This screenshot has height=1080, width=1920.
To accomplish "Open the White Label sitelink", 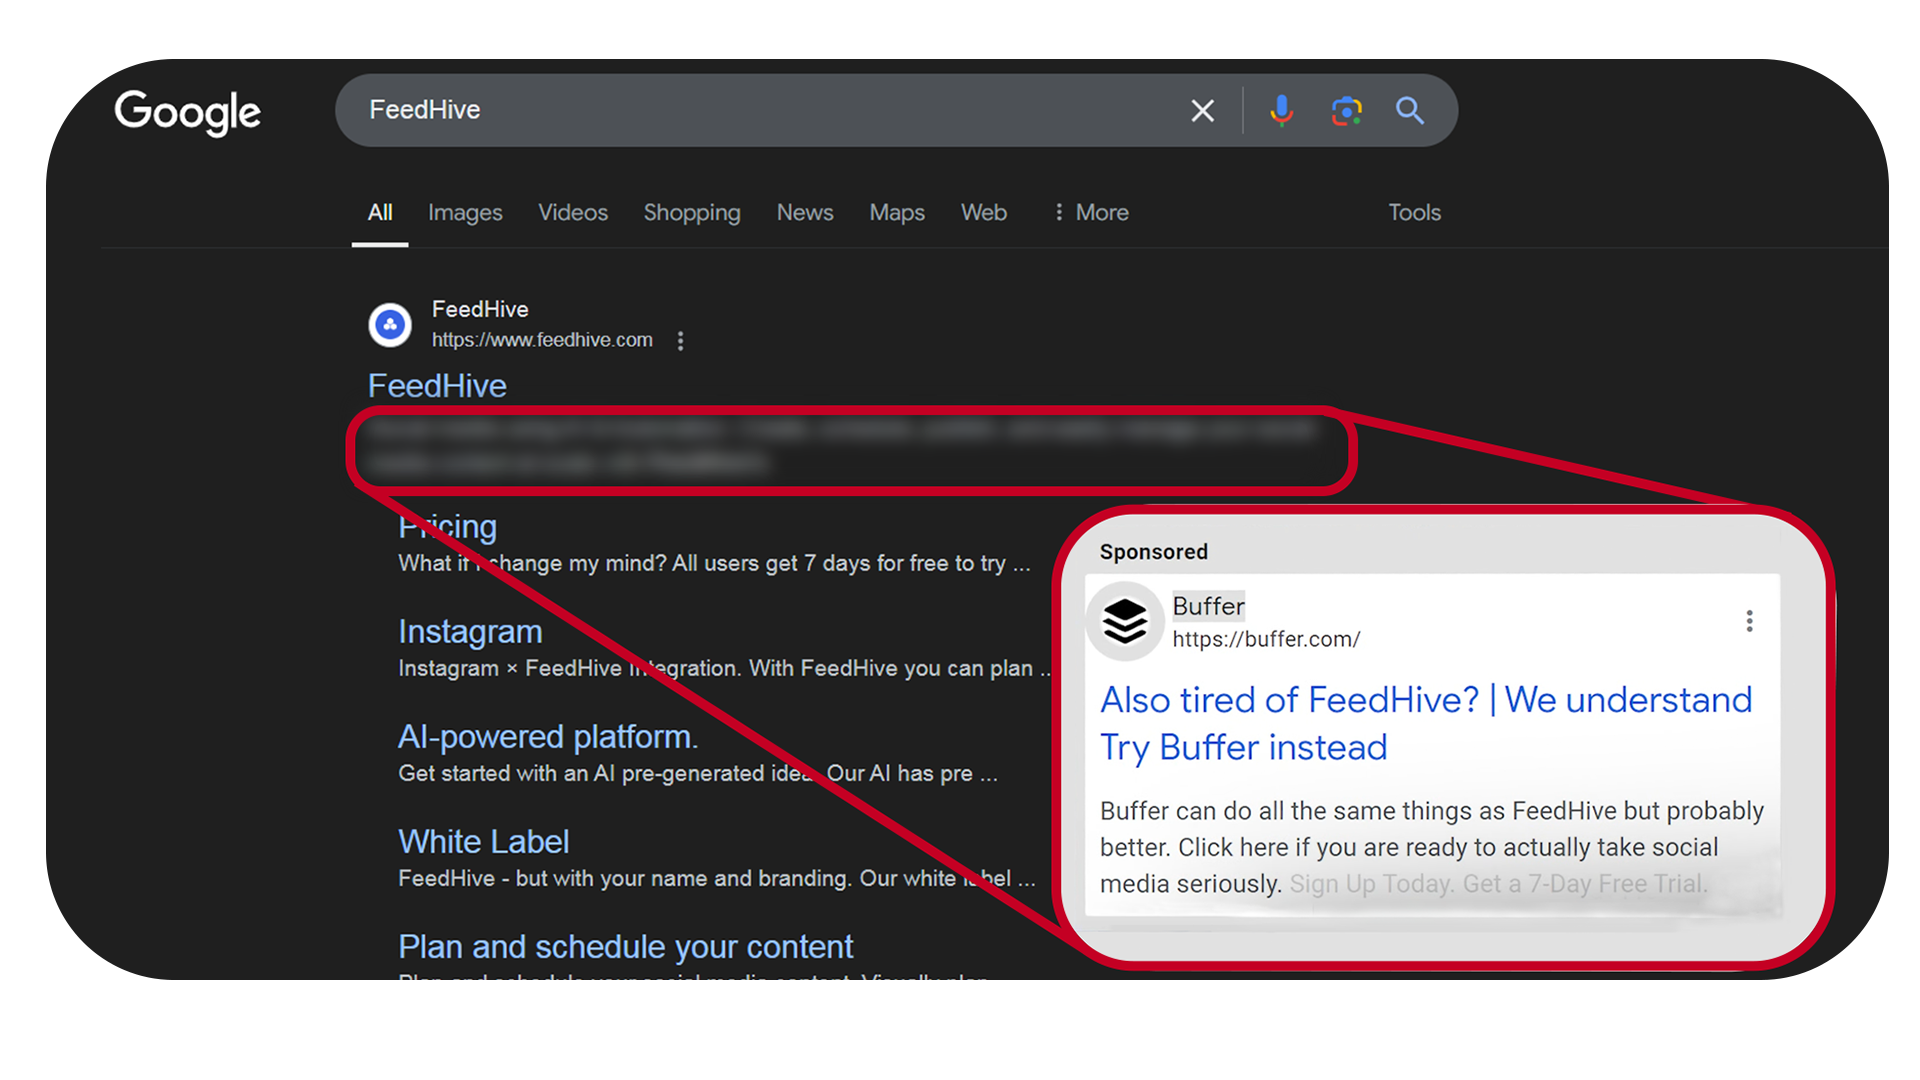I will pos(483,842).
